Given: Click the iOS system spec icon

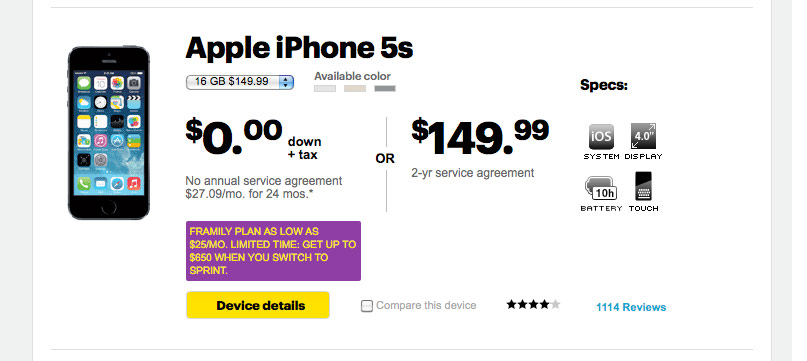Looking at the screenshot, I should coord(601,137).
